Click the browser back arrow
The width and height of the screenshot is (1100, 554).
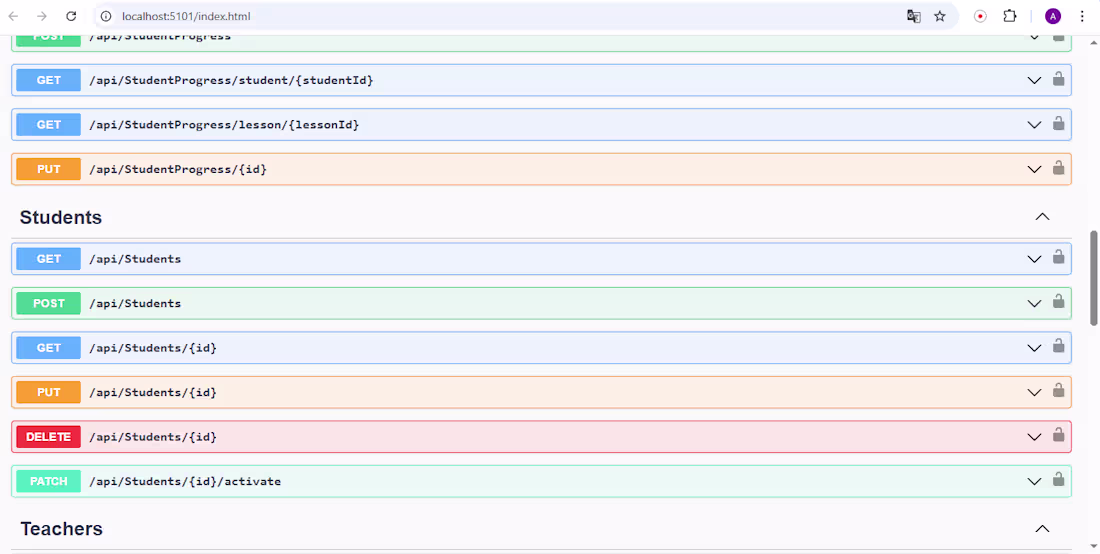point(13,16)
